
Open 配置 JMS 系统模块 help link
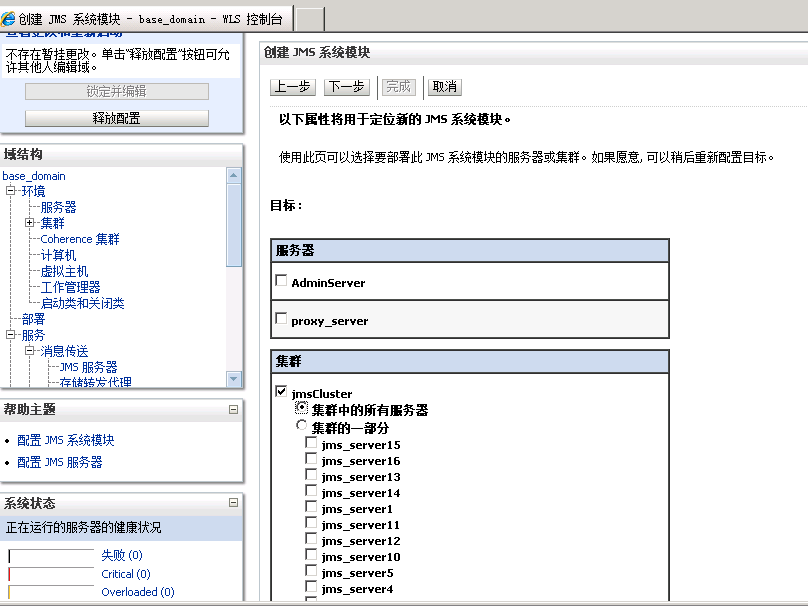coord(66,440)
